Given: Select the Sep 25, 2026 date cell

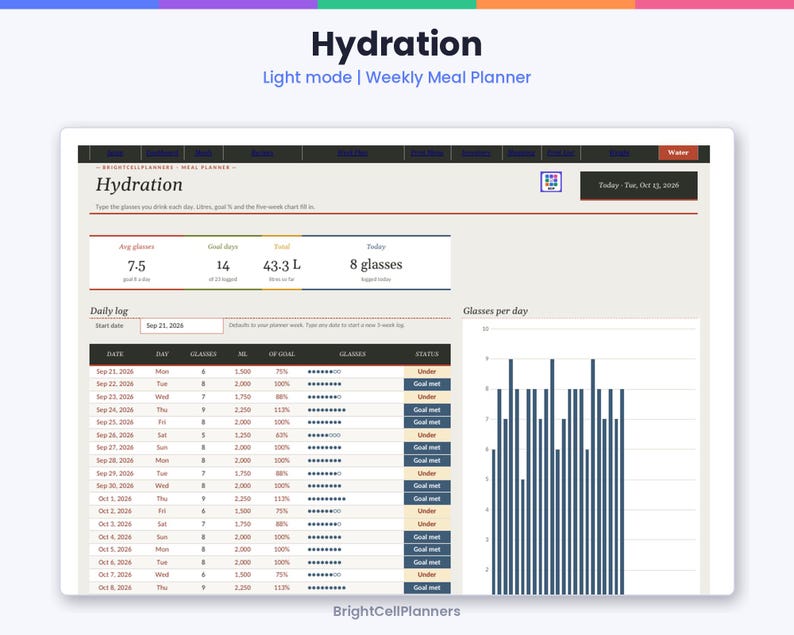Looking at the screenshot, I should coord(115,422).
